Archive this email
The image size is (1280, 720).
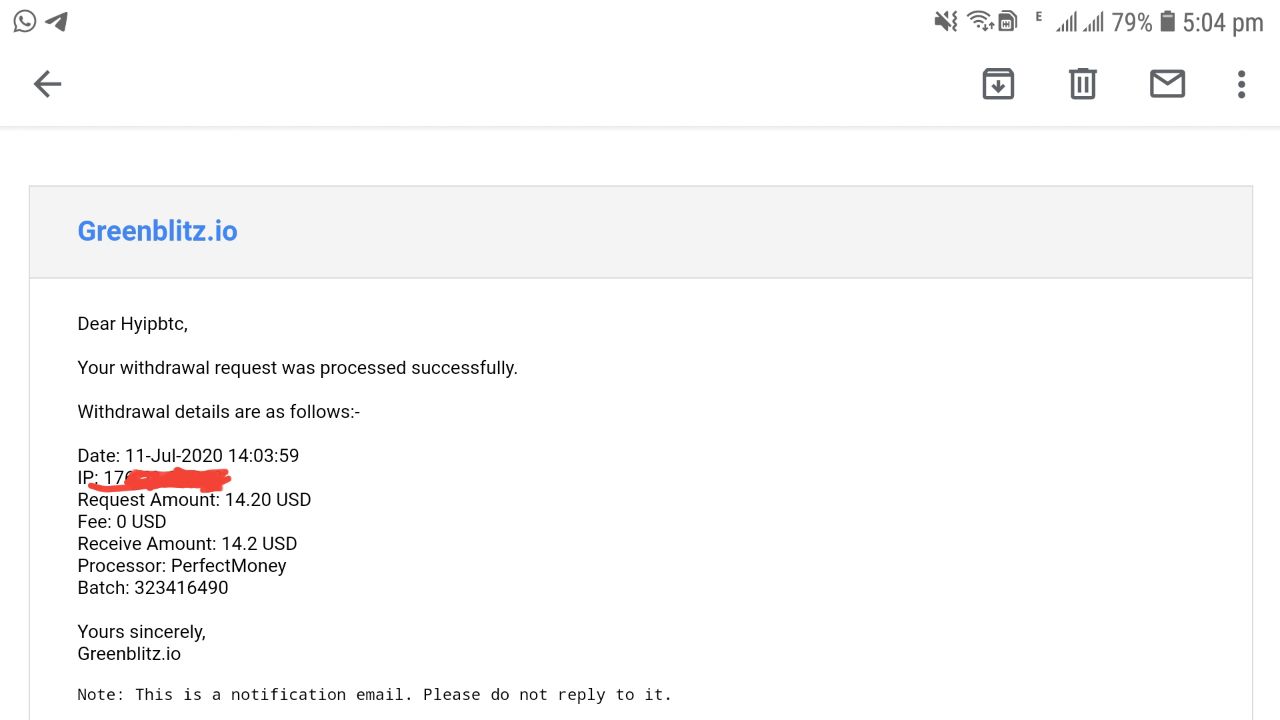pos(998,84)
